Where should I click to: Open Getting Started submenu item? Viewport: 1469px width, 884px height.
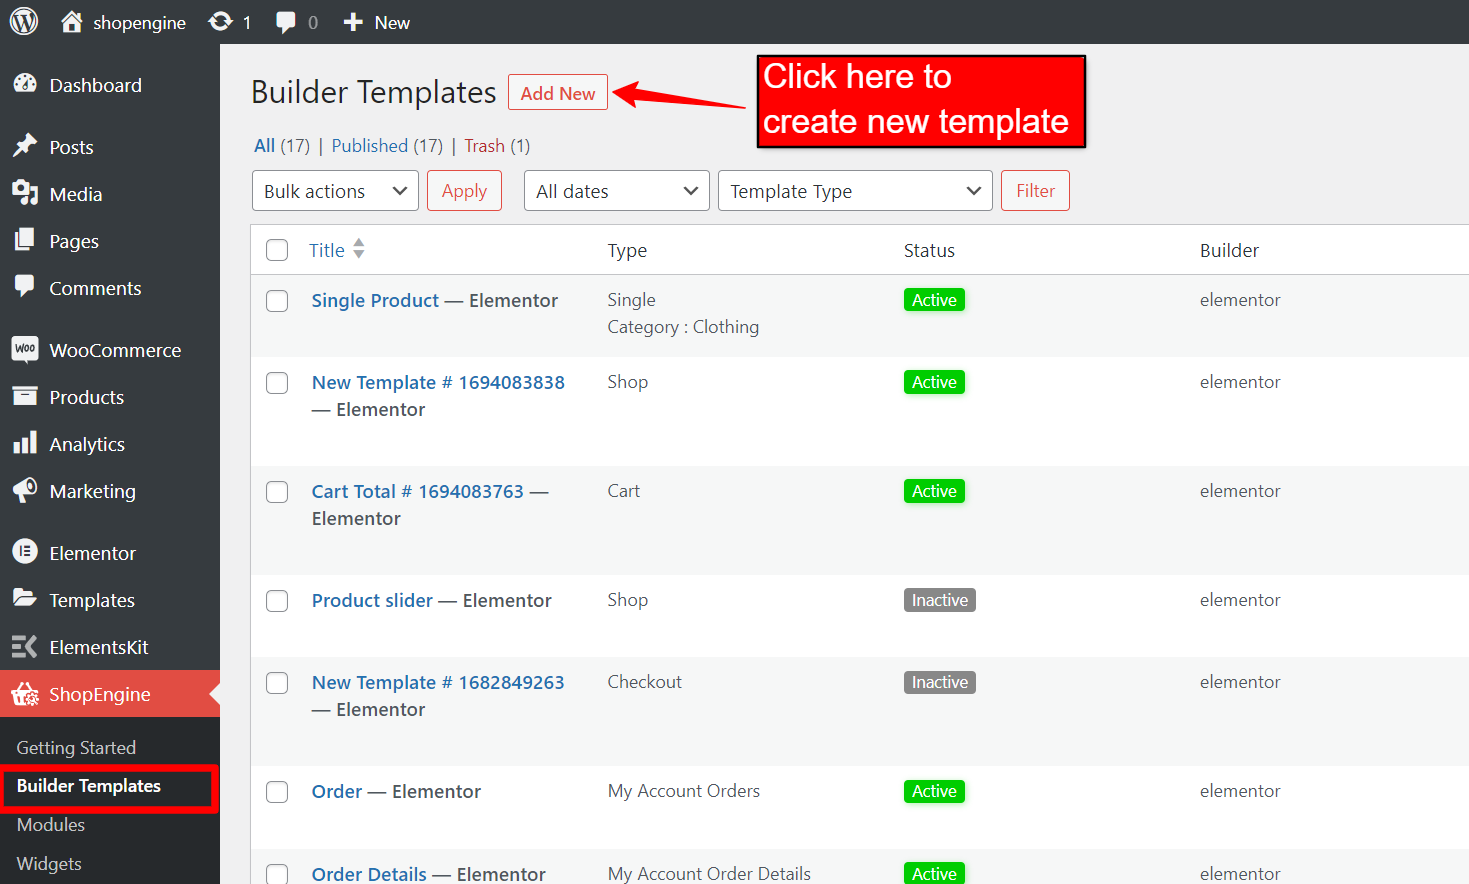tap(76, 748)
